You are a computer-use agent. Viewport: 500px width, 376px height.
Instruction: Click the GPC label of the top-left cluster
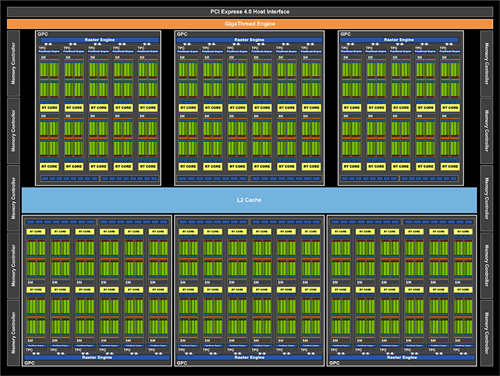click(43, 34)
